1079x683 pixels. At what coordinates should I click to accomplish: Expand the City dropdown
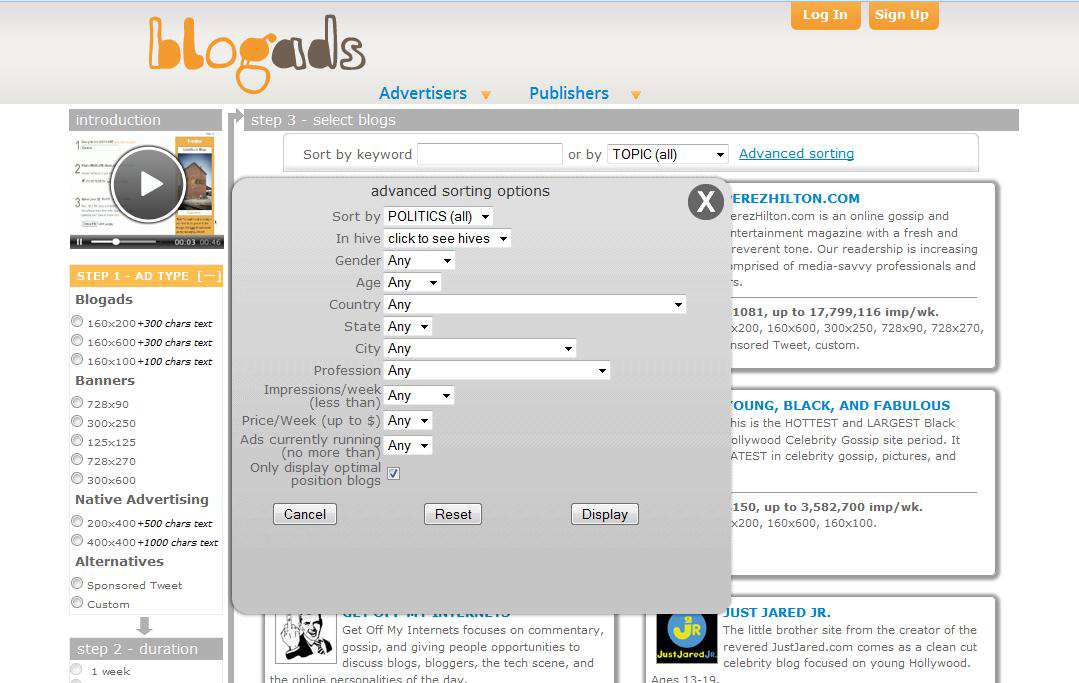click(x=480, y=349)
